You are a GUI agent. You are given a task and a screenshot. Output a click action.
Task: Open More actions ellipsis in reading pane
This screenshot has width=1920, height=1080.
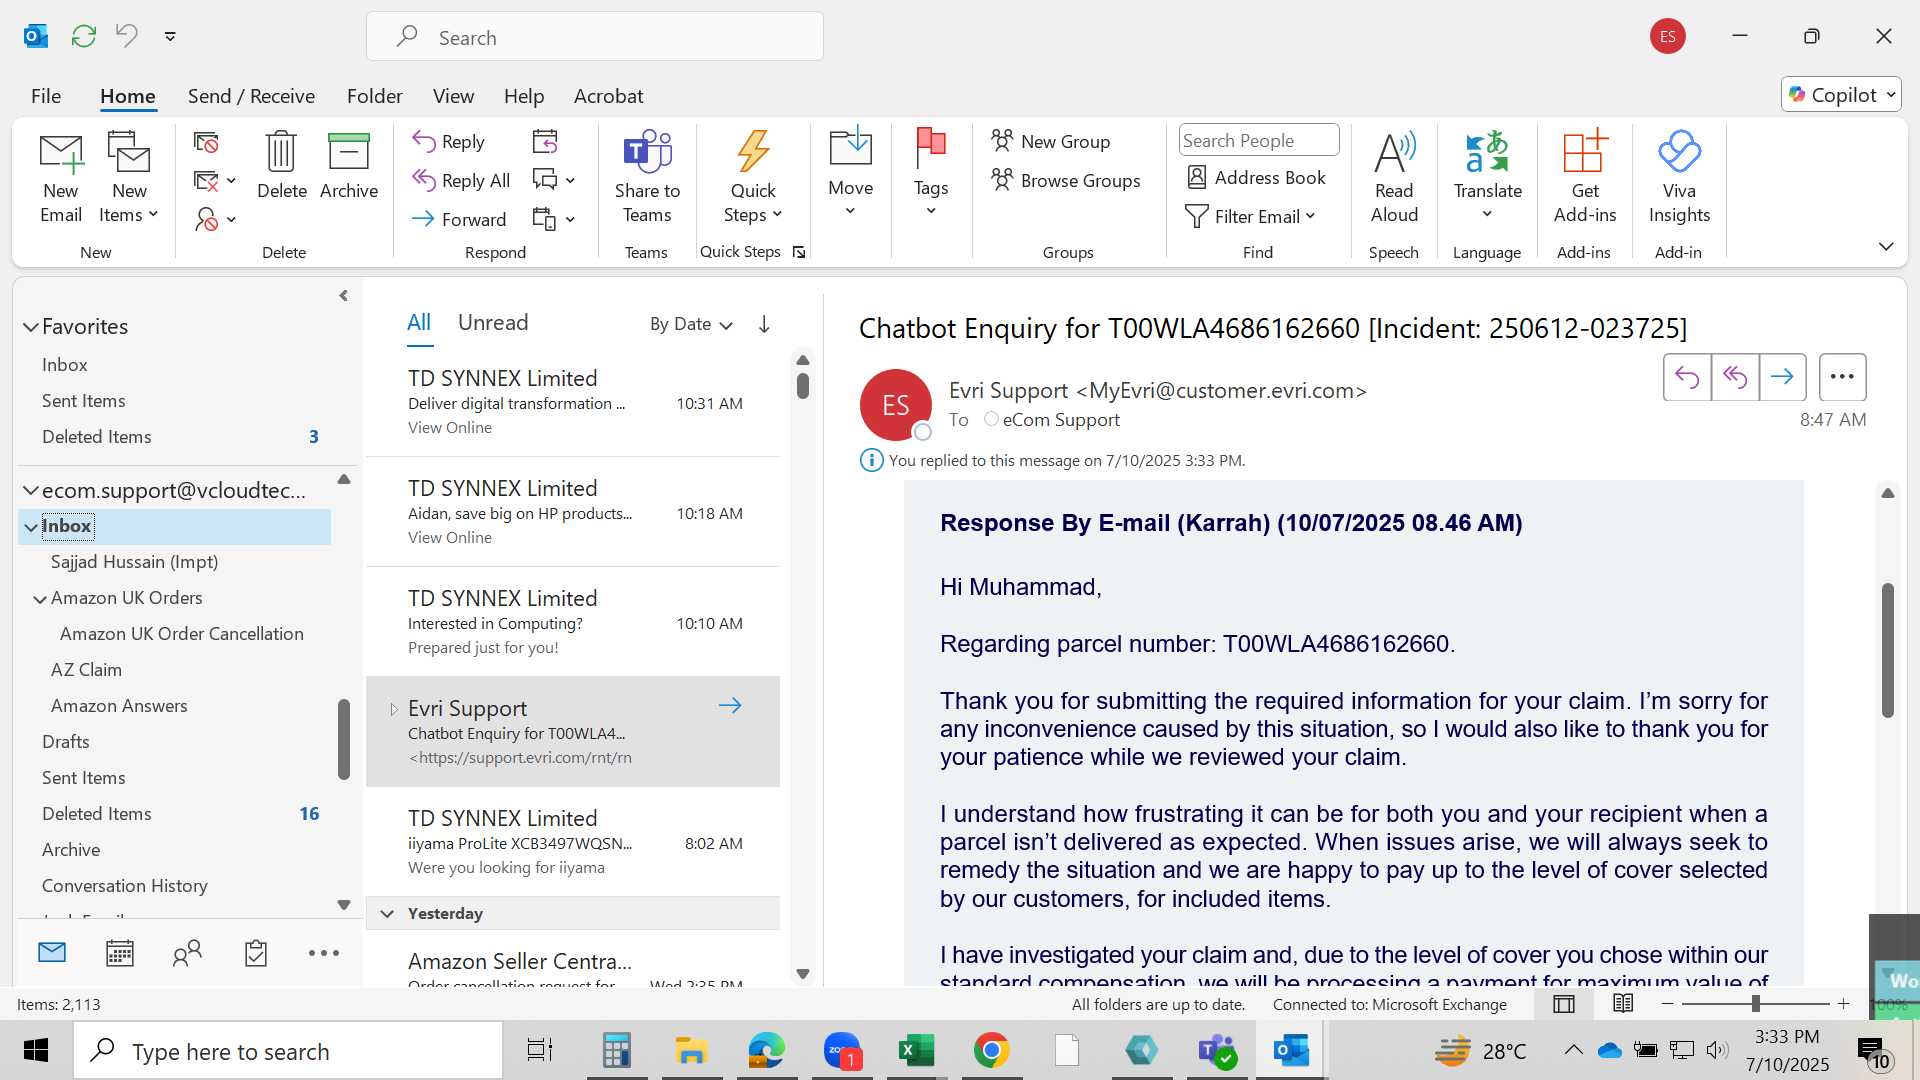tap(1842, 377)
